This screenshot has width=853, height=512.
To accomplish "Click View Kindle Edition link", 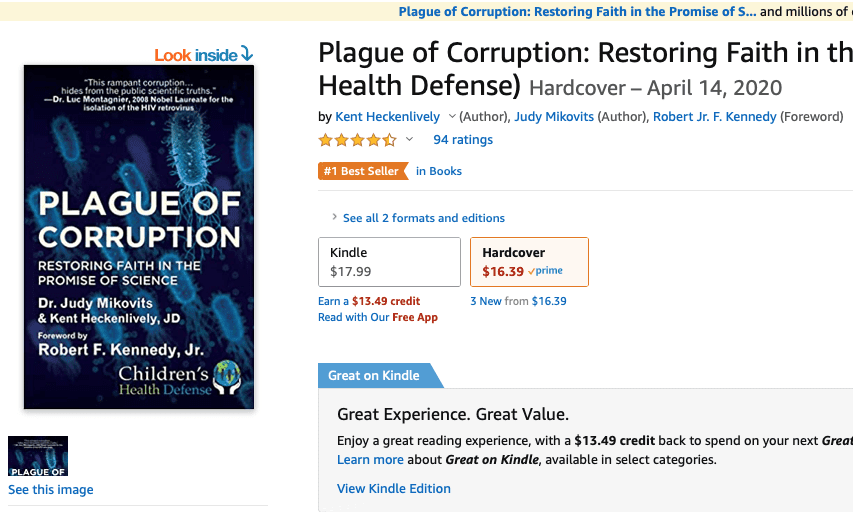I will (394, 489).
